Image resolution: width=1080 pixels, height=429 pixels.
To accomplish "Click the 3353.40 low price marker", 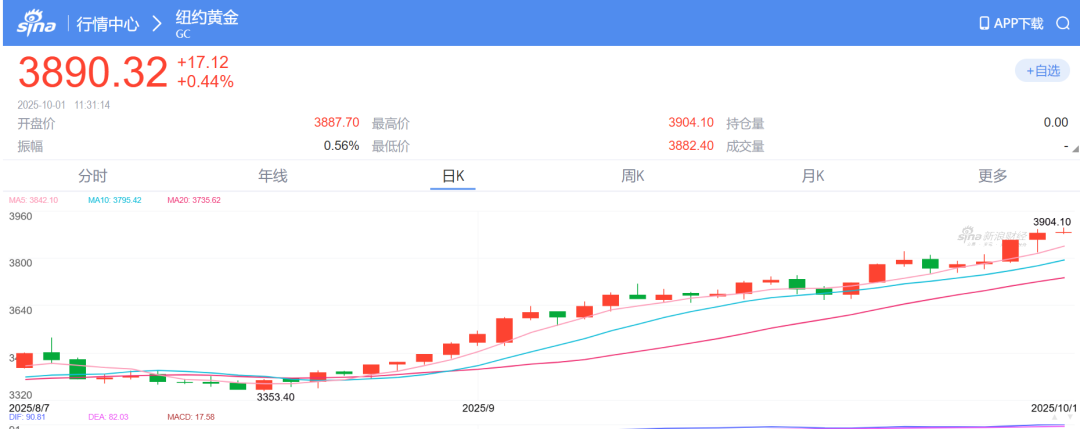I will (x=275, y=397).
